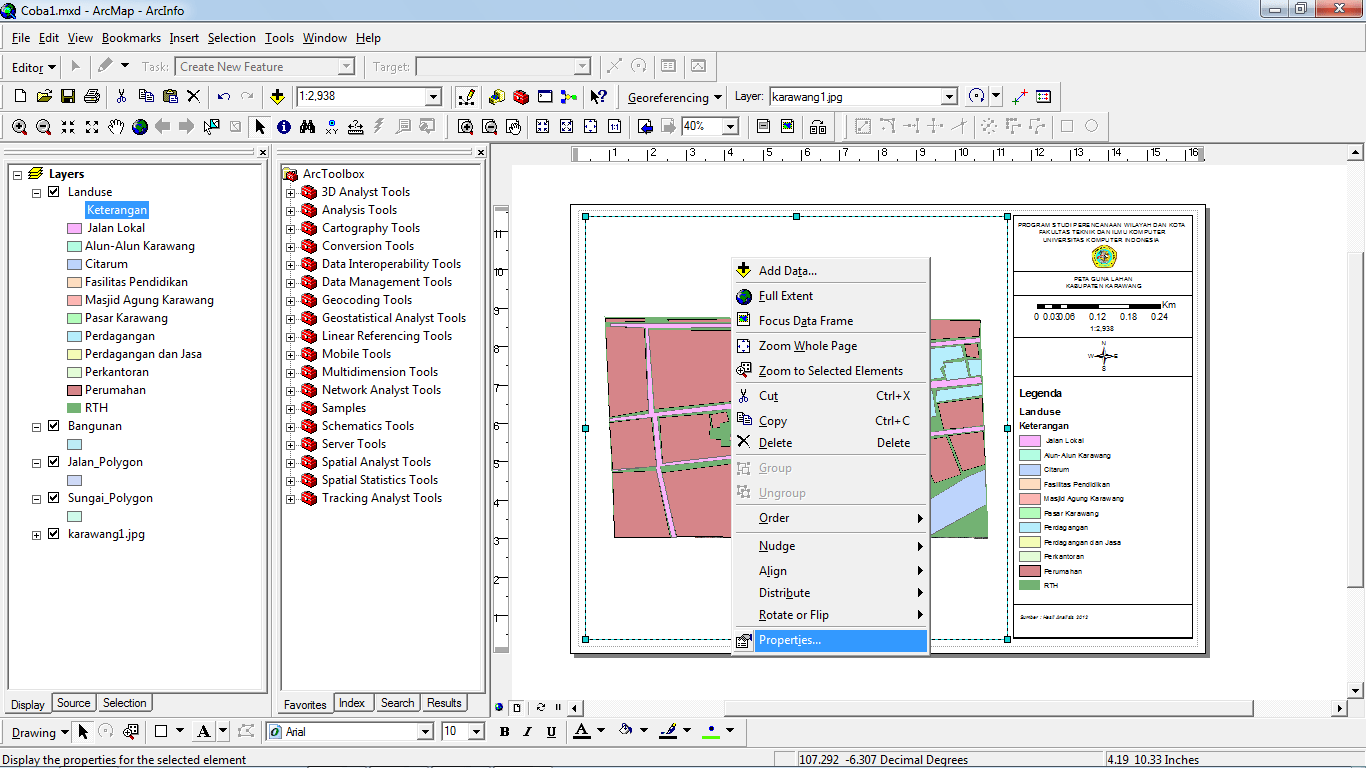Launch the ModelBuilder icon

(569, 97)
